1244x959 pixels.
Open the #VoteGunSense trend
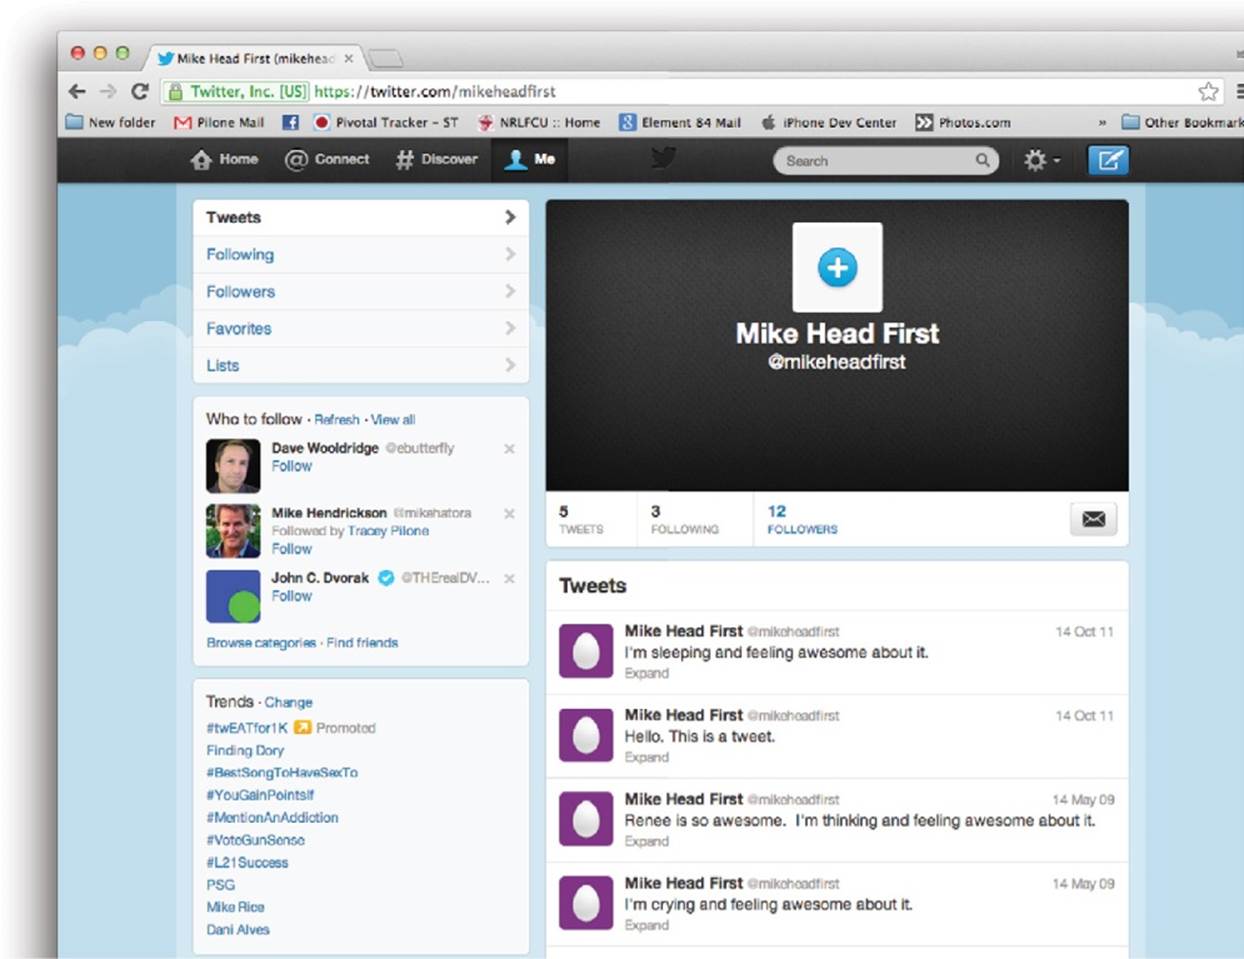(x=255, y=840)
